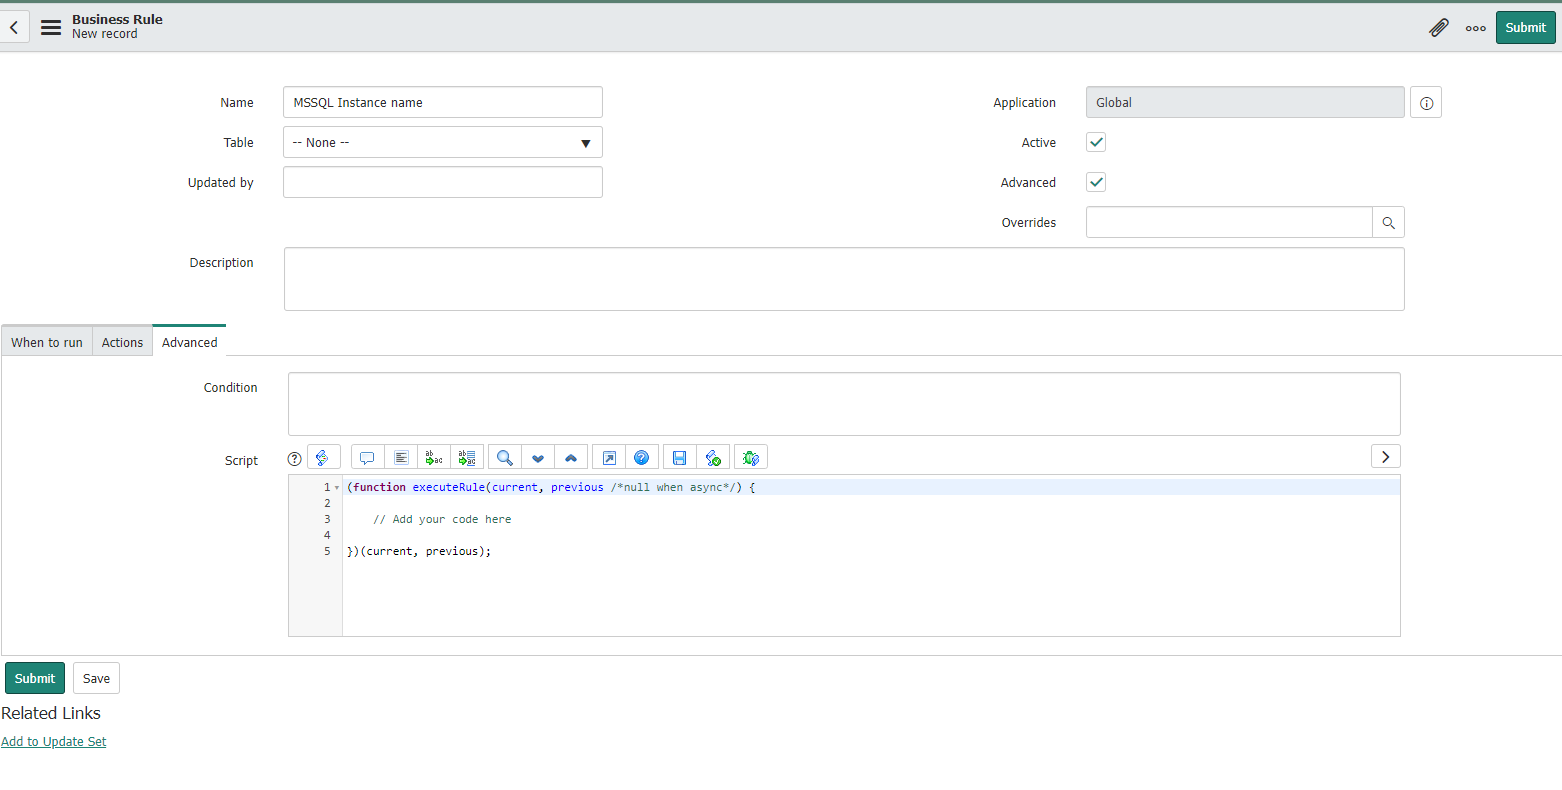Click the "// Add your code here" script line
This screenshot has height=790, width=1562.
point(442,520)
